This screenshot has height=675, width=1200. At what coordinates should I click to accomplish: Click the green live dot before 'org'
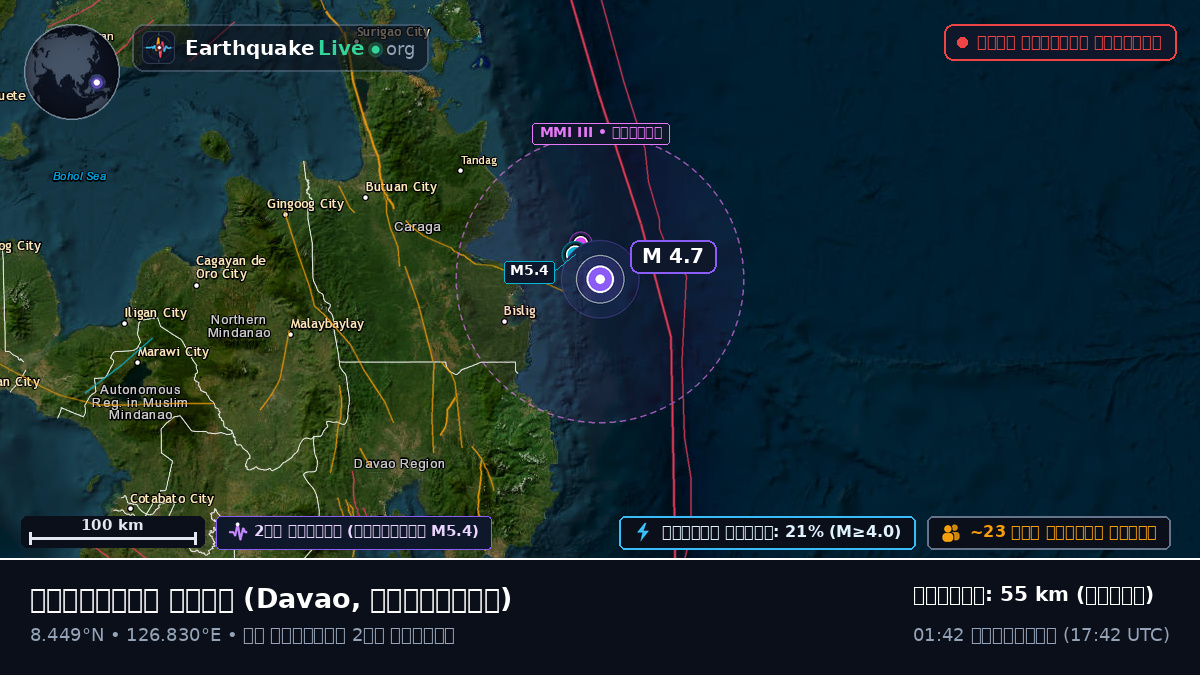click(x=375, y=49)
